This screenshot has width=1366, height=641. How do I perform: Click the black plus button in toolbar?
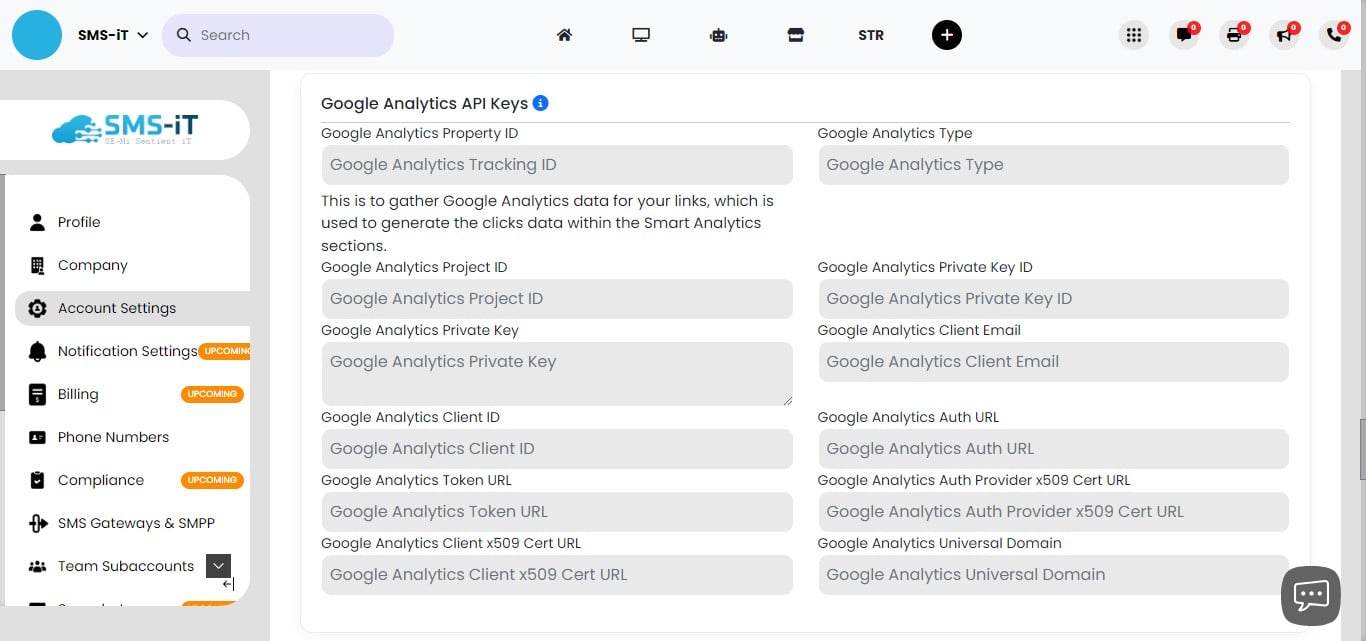(946, 34)
